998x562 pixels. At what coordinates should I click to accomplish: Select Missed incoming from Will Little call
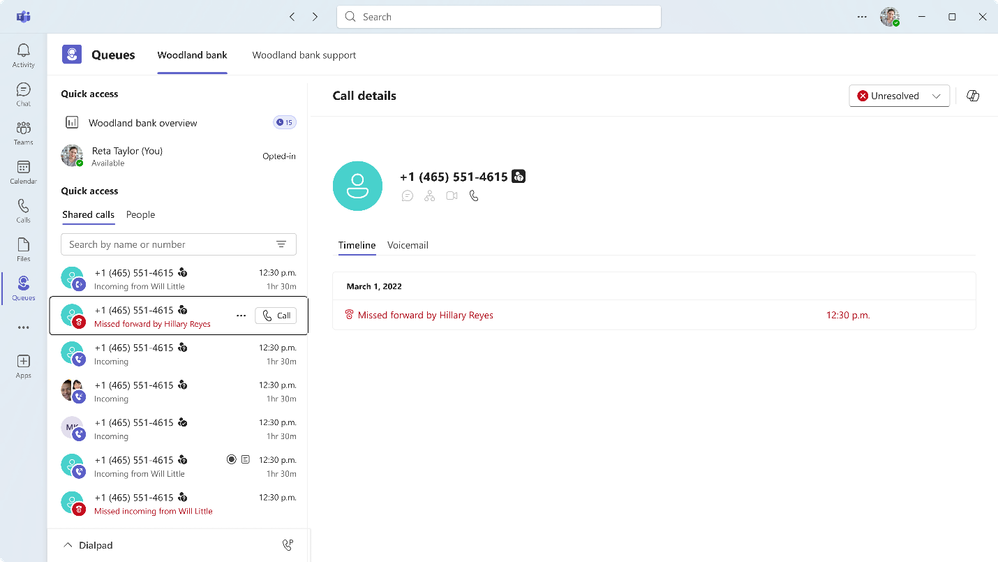pyautogui.click(x=178, y=503)
